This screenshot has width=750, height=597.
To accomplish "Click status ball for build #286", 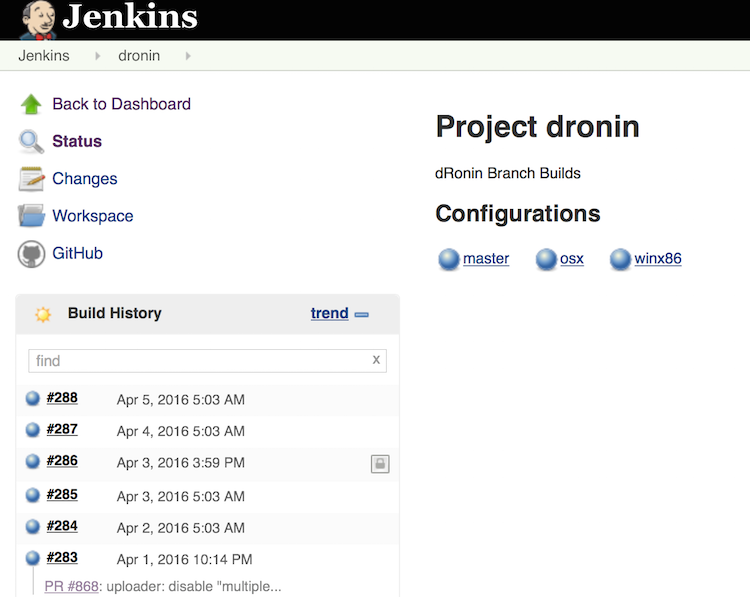I will [x=33, y=461].
